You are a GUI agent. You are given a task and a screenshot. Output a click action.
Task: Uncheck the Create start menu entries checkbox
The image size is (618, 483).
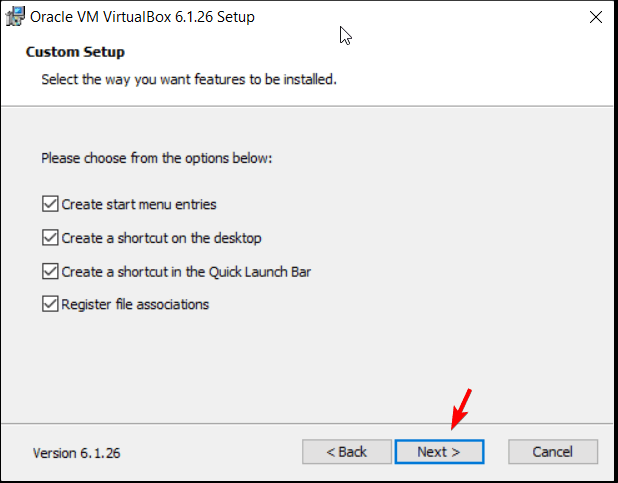click(x=50, y=204)
